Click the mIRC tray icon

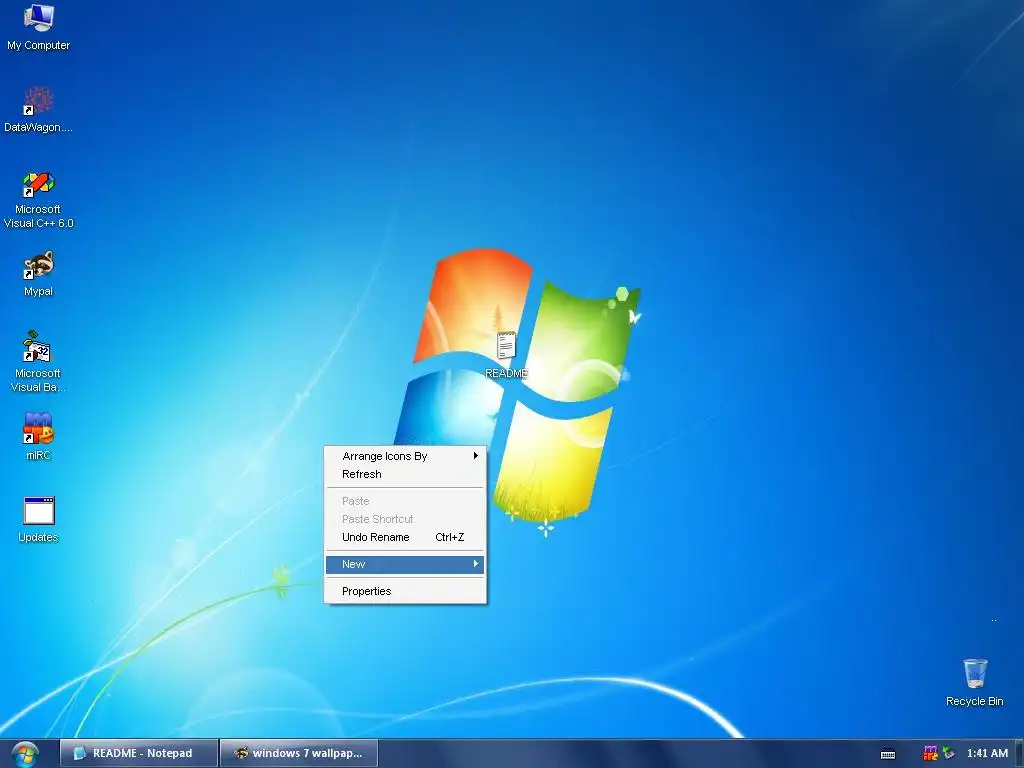[x=930, y=753]
